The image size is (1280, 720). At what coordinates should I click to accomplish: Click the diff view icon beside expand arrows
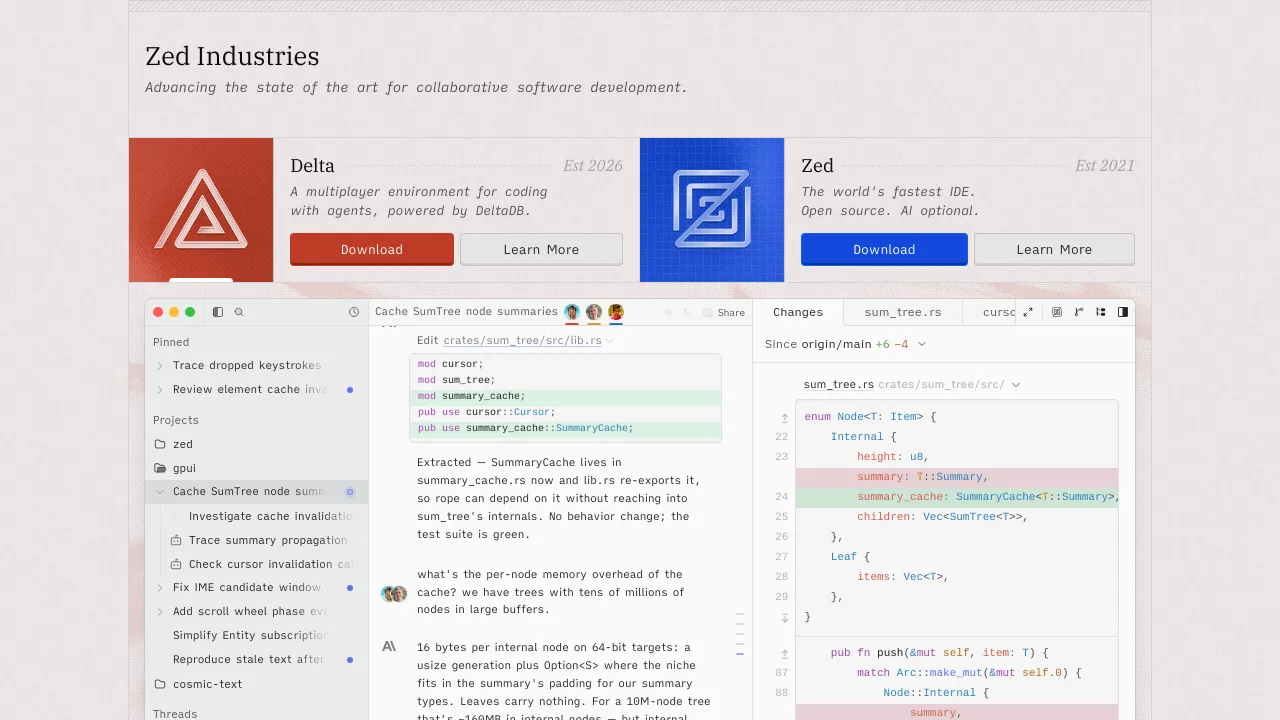pyautogui.click(x=1057, y=312)
